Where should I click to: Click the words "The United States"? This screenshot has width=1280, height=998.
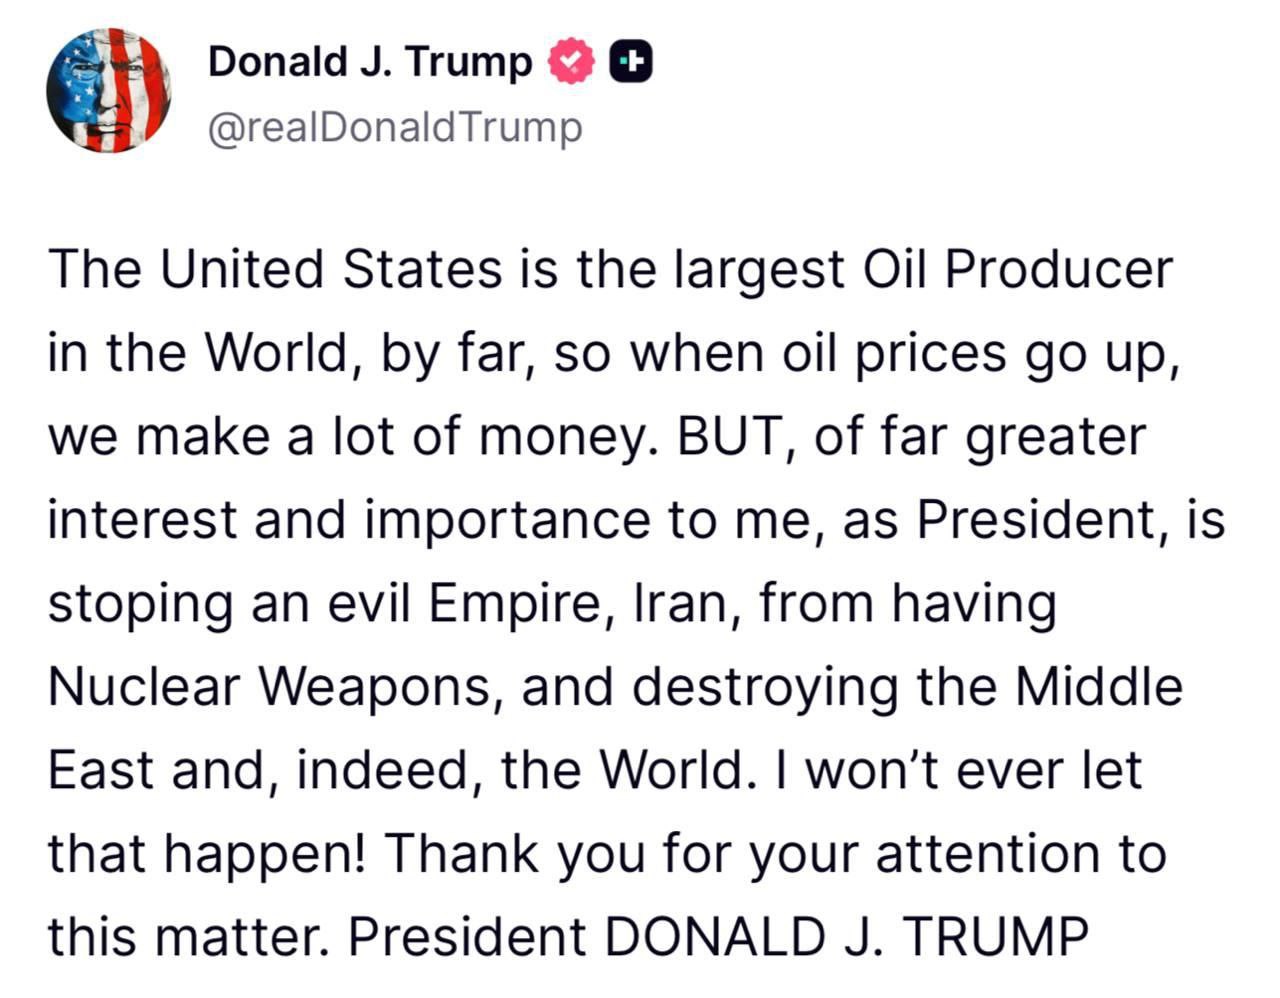[274, 270]
